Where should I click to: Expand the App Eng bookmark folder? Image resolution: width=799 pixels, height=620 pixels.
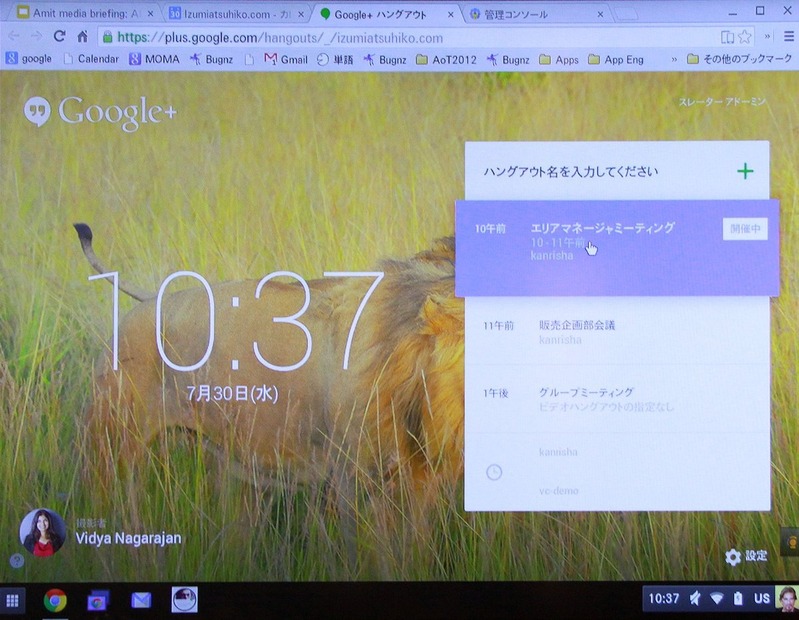tap(616, 60)
